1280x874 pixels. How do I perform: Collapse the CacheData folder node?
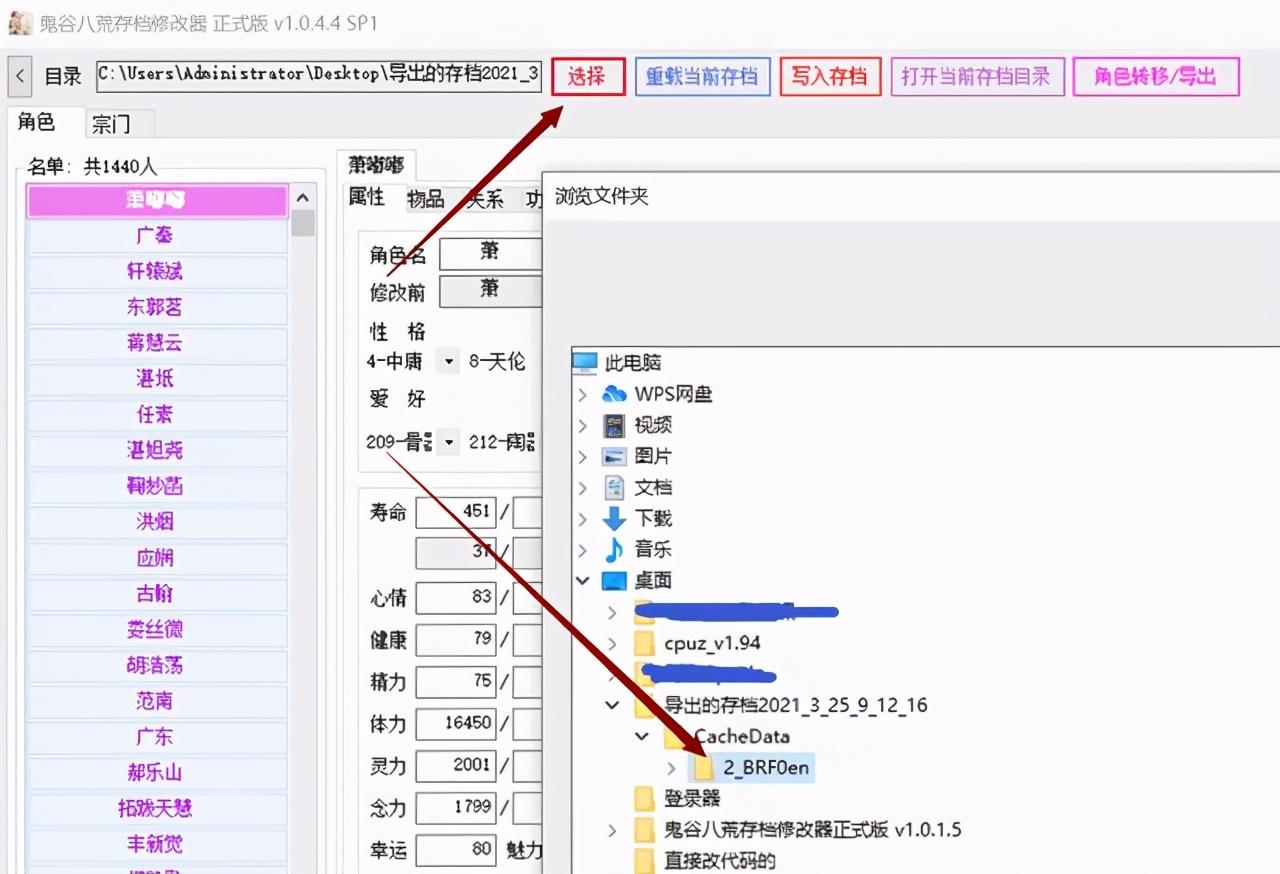643,736
